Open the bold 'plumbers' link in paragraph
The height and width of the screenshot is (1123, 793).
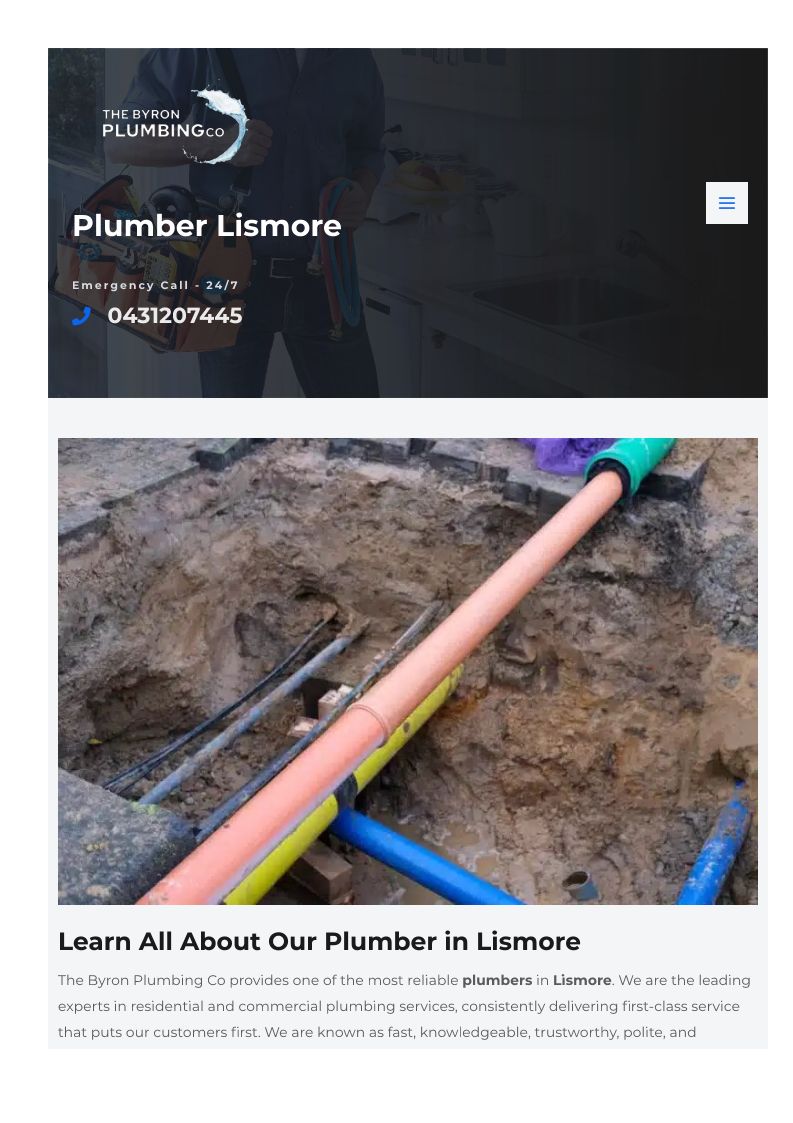497,980
